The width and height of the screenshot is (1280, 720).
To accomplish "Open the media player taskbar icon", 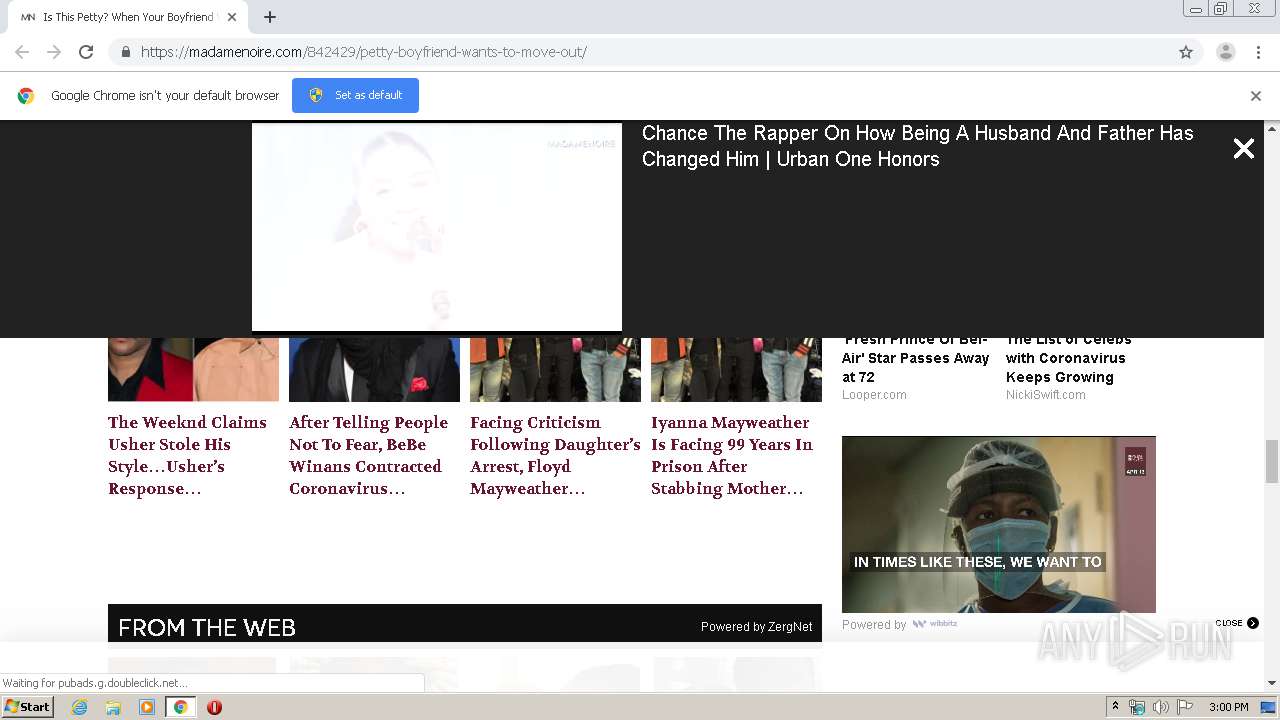I will [x=147, y=707].
